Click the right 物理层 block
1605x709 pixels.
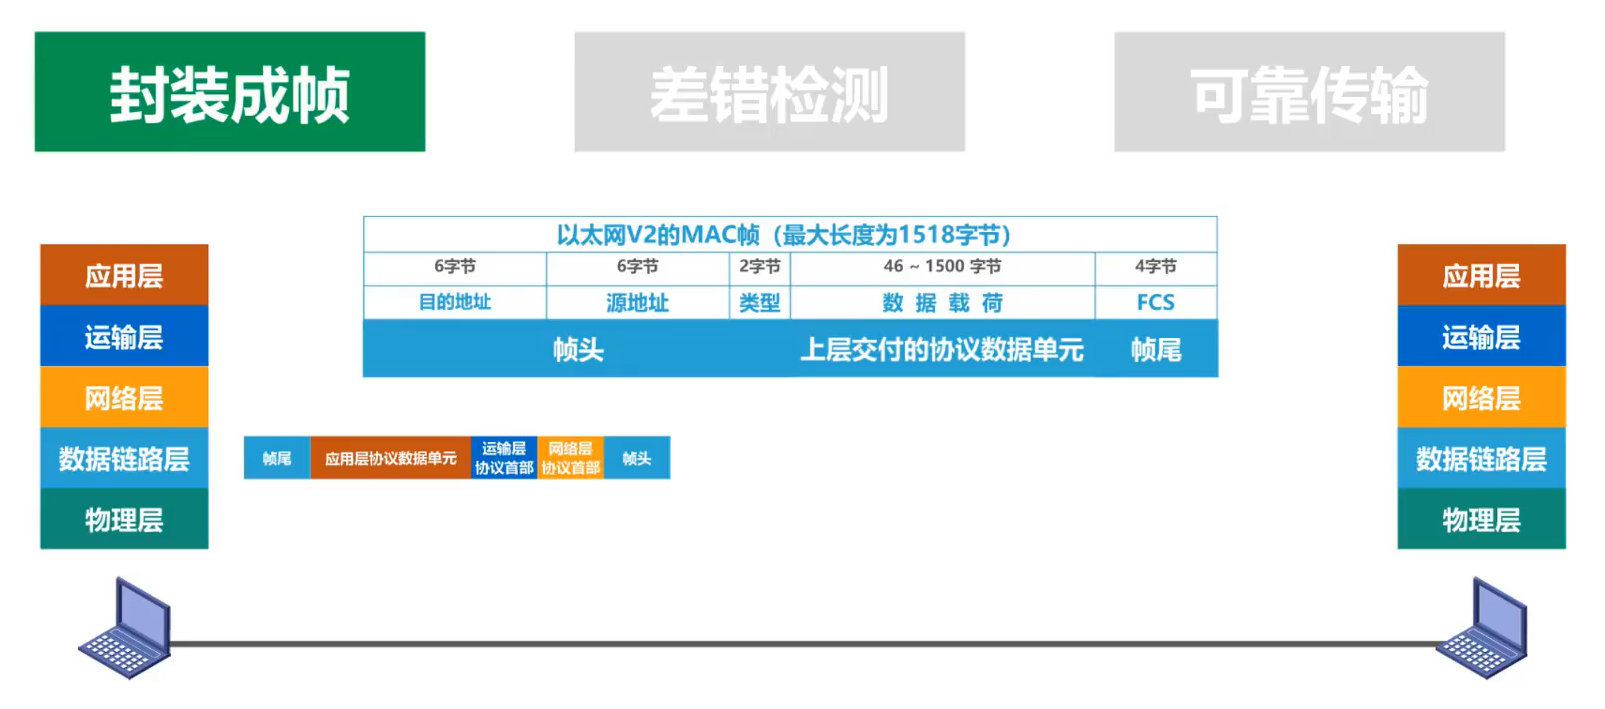click(1481, 519)
